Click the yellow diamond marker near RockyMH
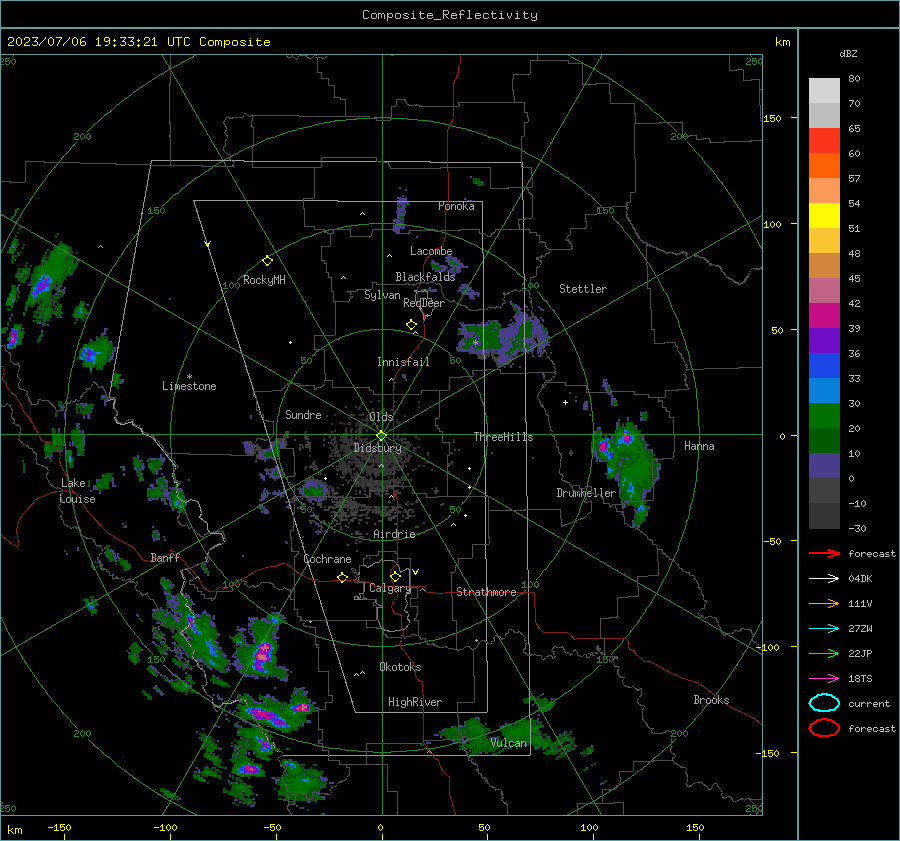Screen dimensions: 900x841 [267, 261]
